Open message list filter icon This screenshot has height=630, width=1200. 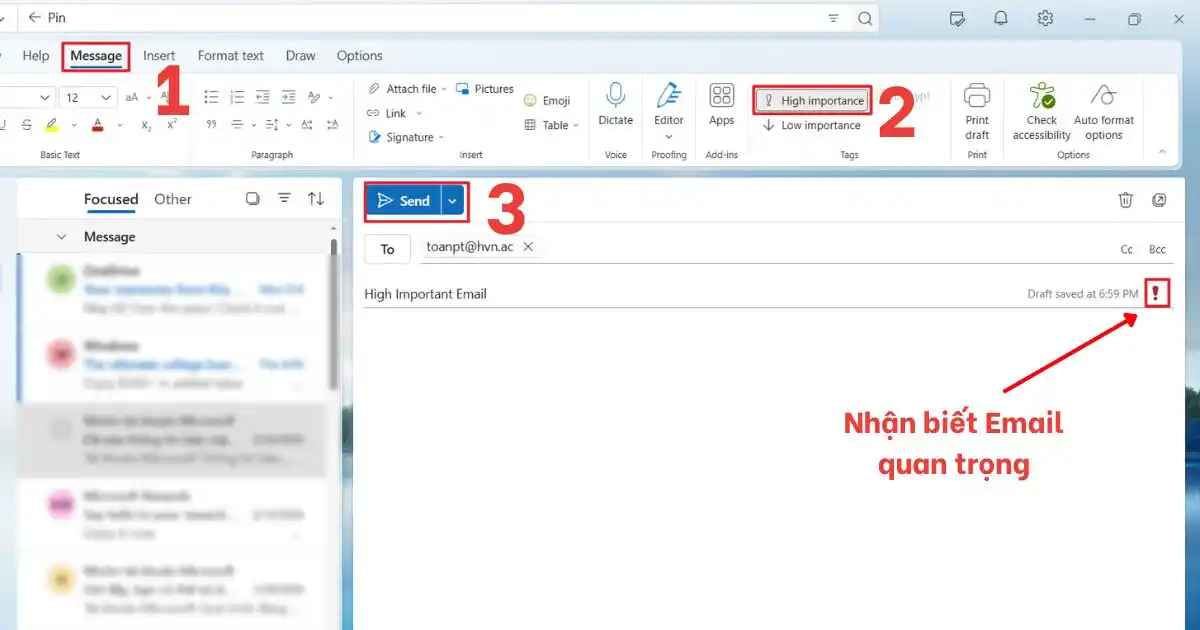pos(284,199)
